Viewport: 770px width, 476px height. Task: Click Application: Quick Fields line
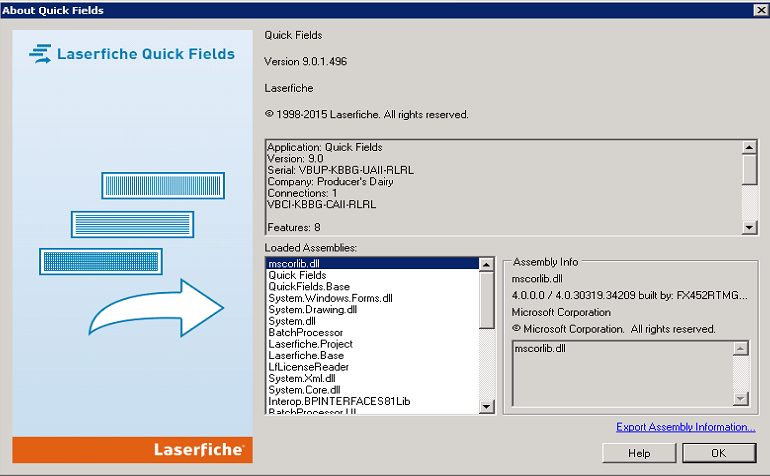click(325, 147)
